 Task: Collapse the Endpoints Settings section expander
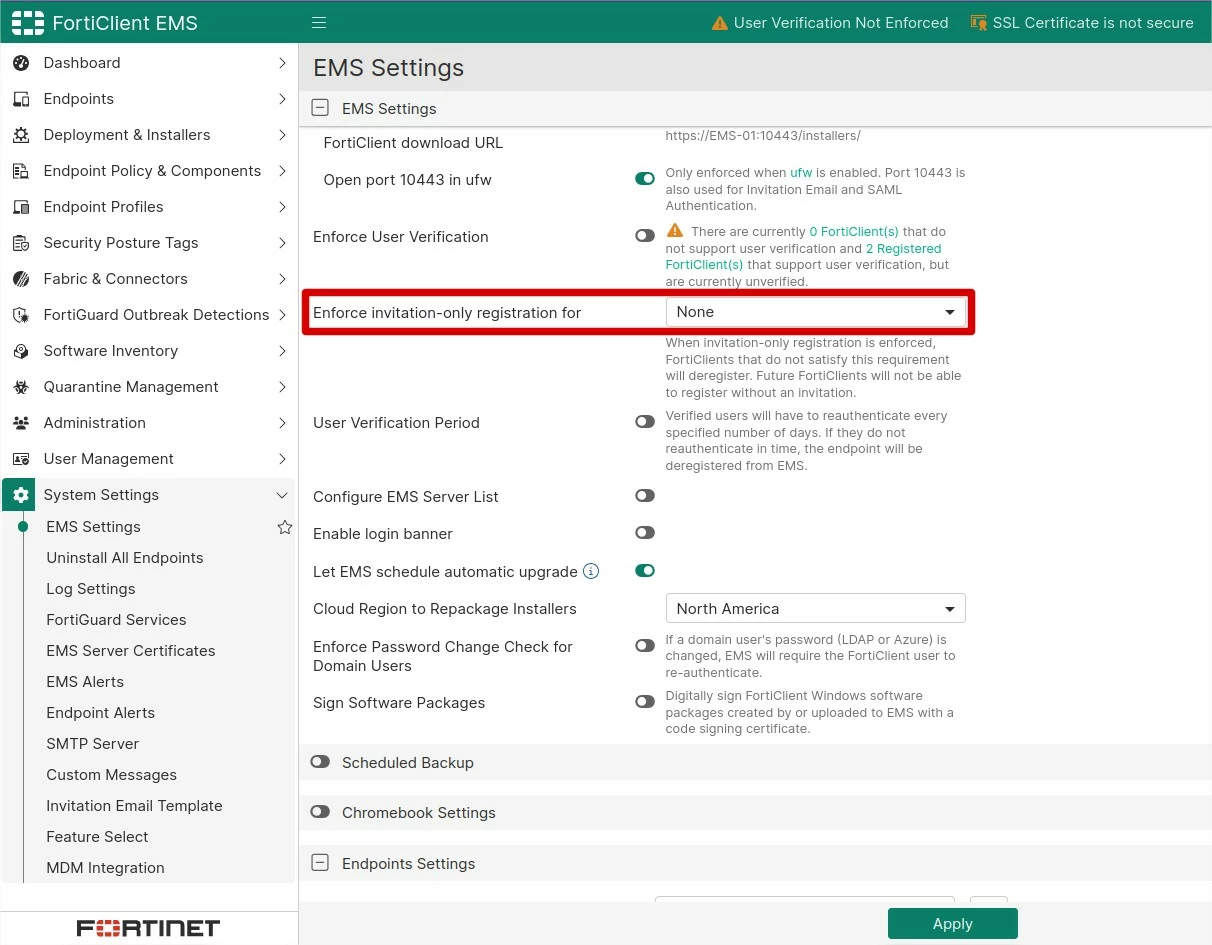(x=320, y=863)
